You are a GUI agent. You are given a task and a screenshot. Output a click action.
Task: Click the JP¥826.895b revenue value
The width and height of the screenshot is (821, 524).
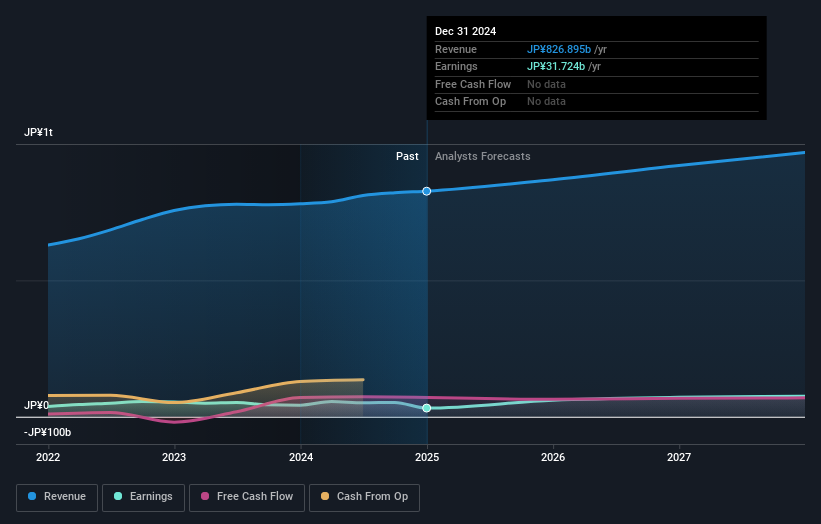click(x=559, y=49)
